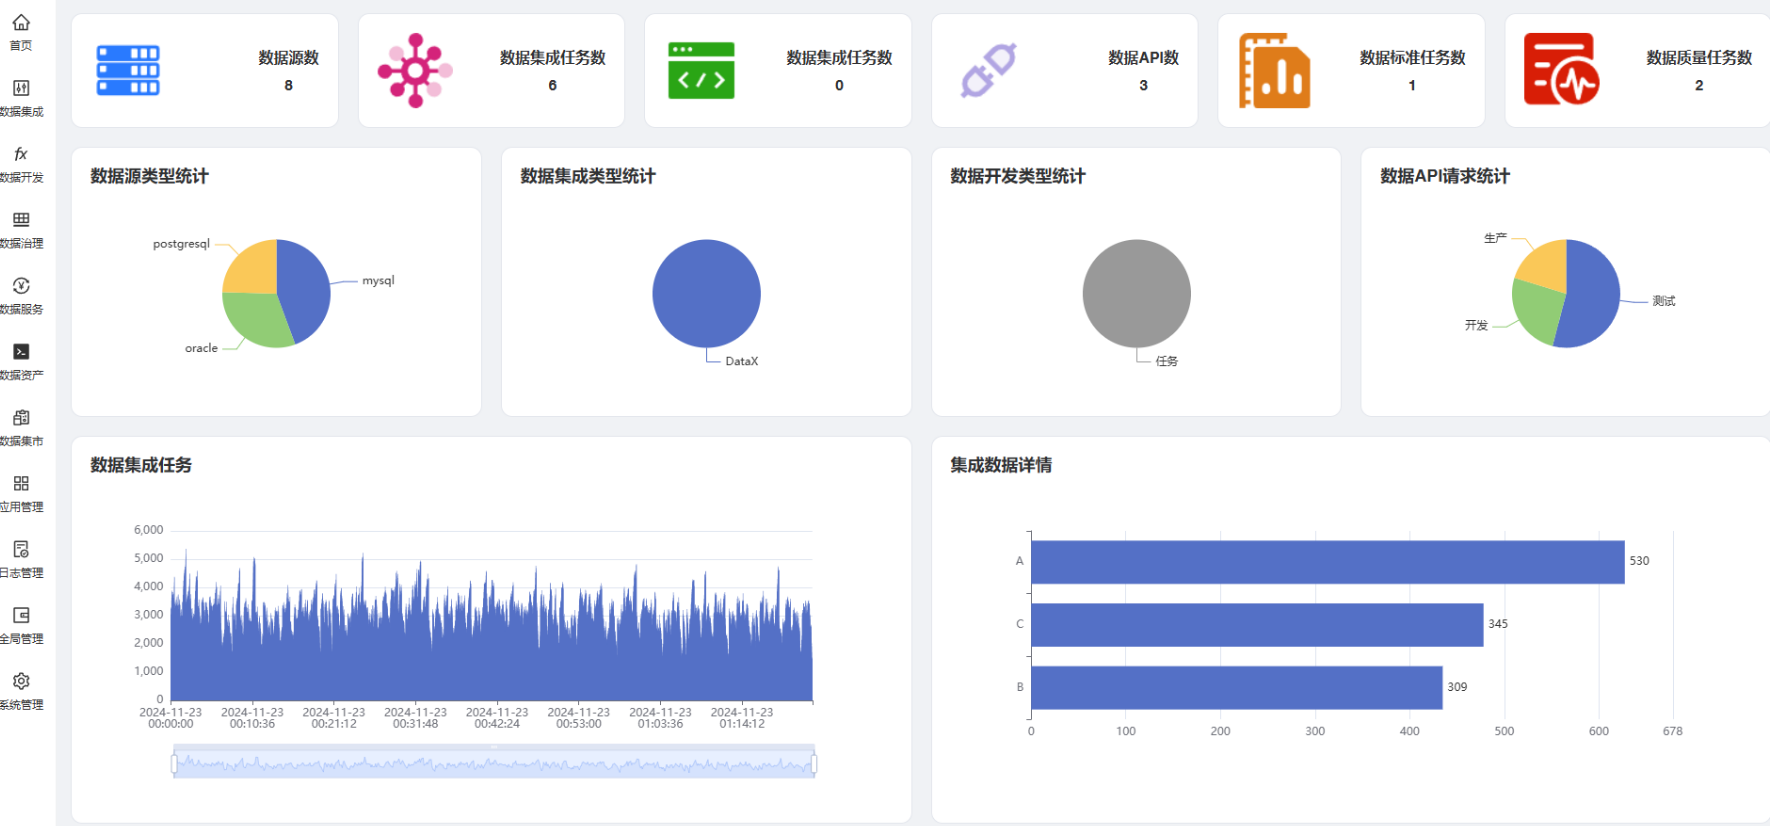Image resolution: width=1770 pixels, height=826 pixels.
Task: Click the left handle of chart zoom slider
Action: 174,764
